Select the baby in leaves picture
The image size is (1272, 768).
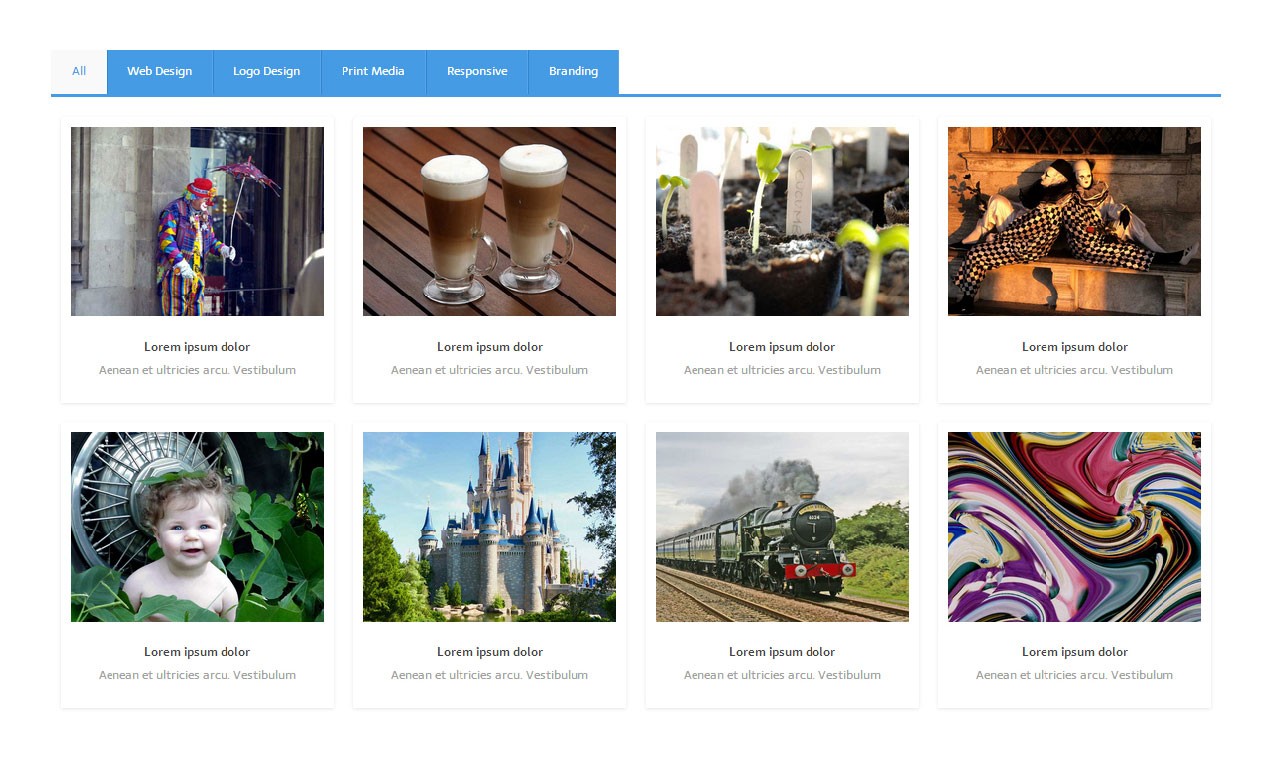tap(197, 526)
